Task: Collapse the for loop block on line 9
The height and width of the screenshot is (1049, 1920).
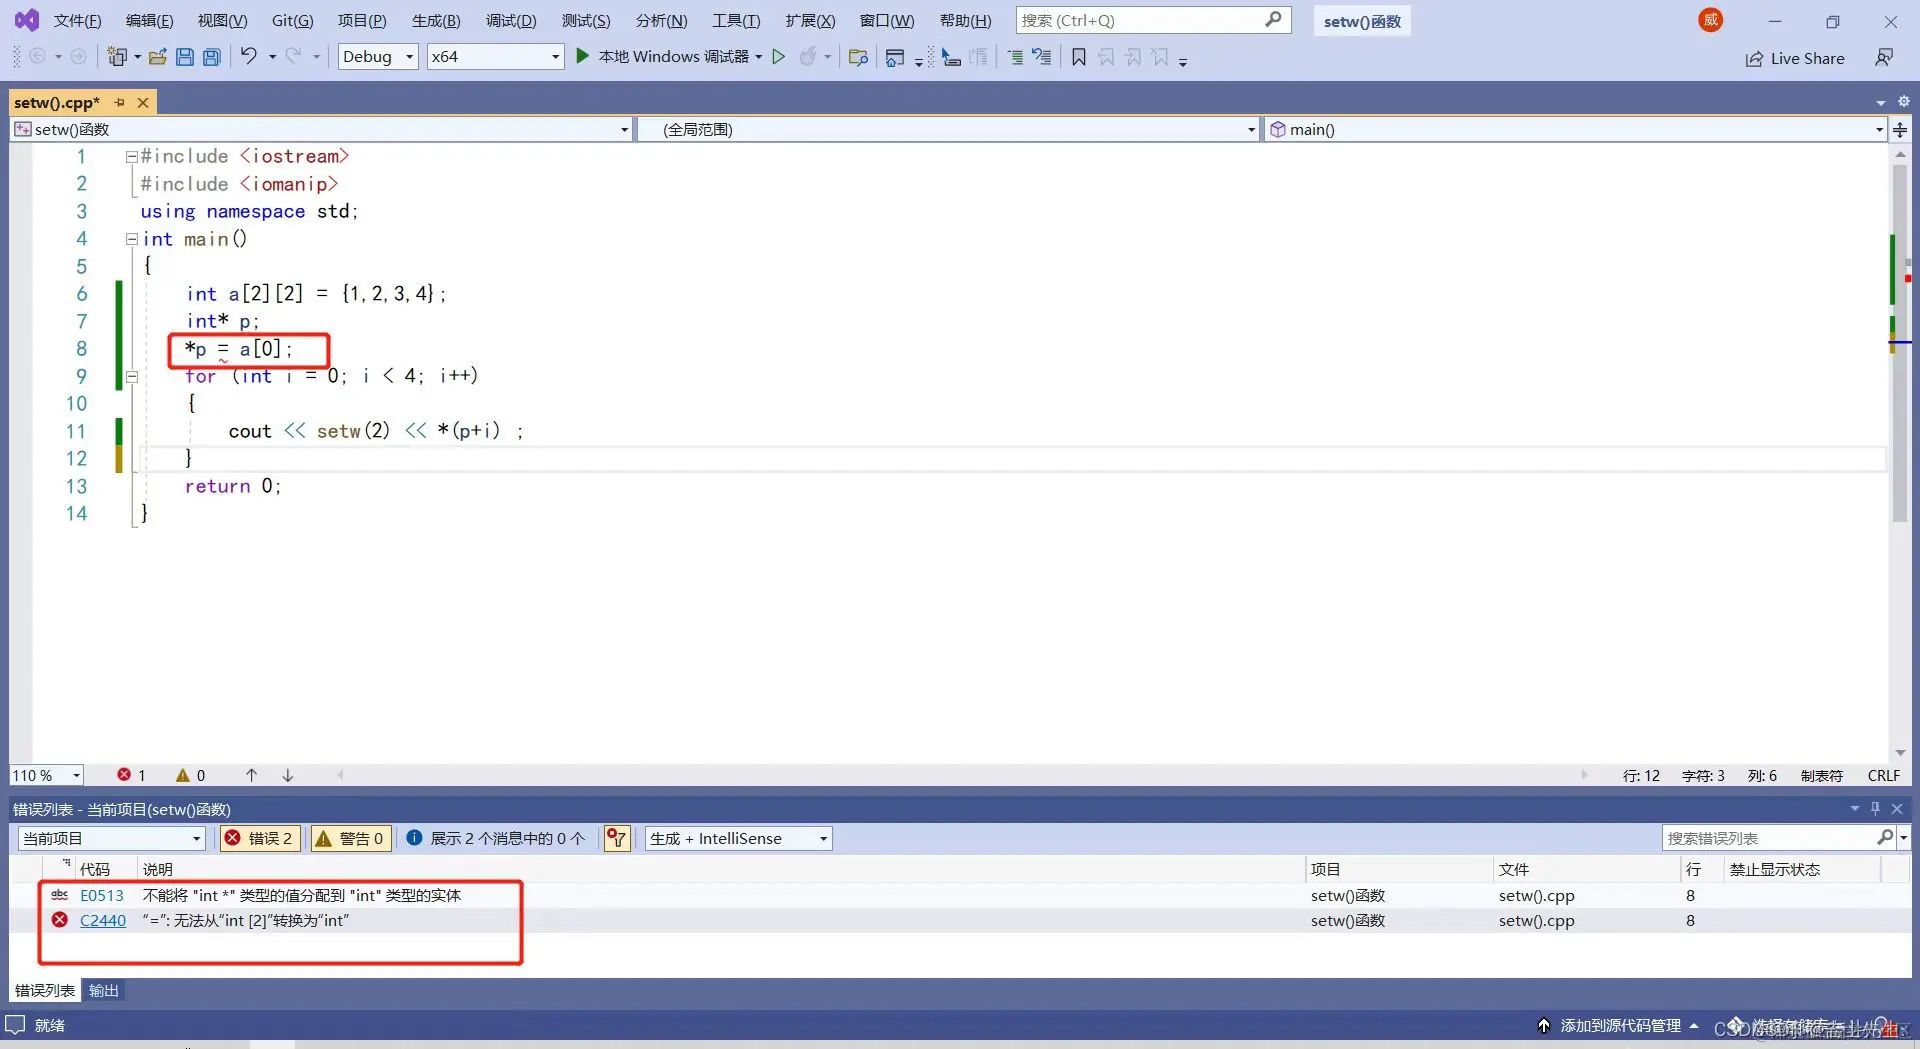Action: coord(131,377)
